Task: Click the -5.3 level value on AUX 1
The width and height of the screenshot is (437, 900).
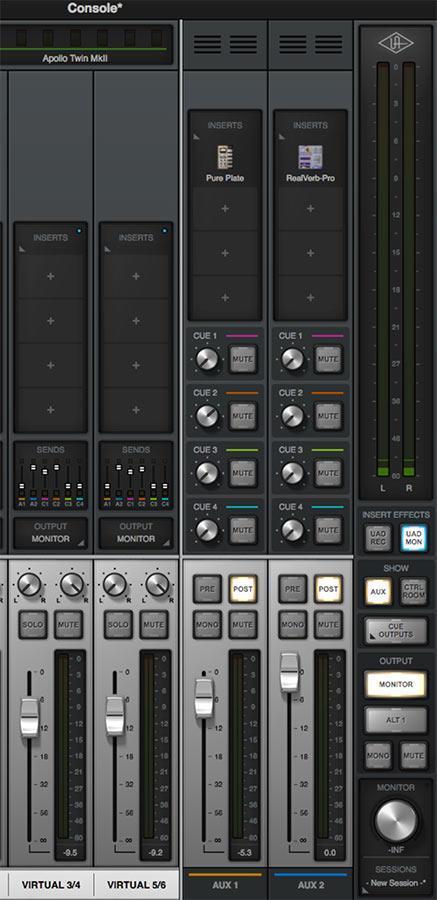Action: click(x=244, y=853)
